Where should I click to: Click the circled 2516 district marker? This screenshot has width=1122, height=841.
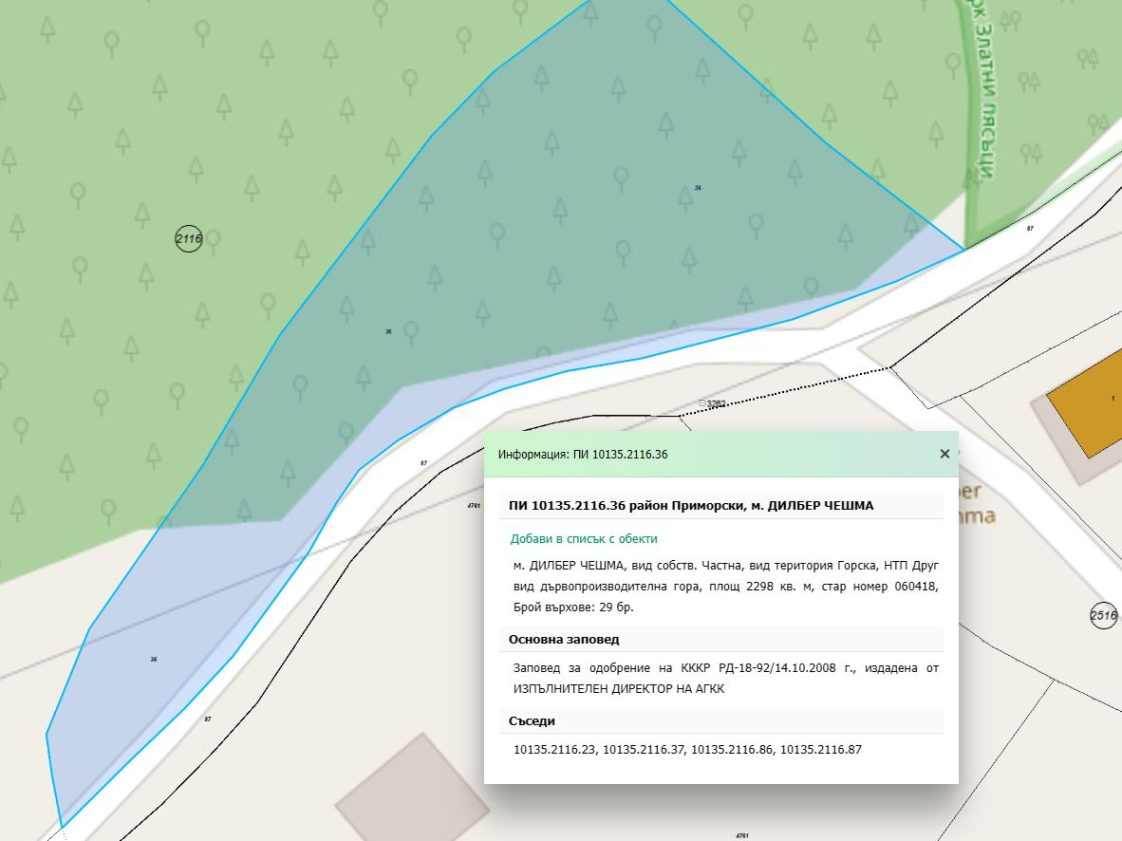pos(1103,616)
